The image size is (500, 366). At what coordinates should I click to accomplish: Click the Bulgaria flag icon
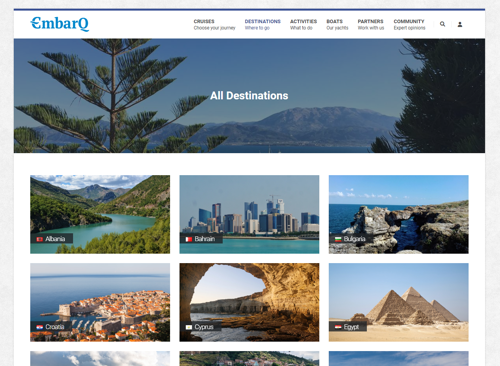click(338, 239)
